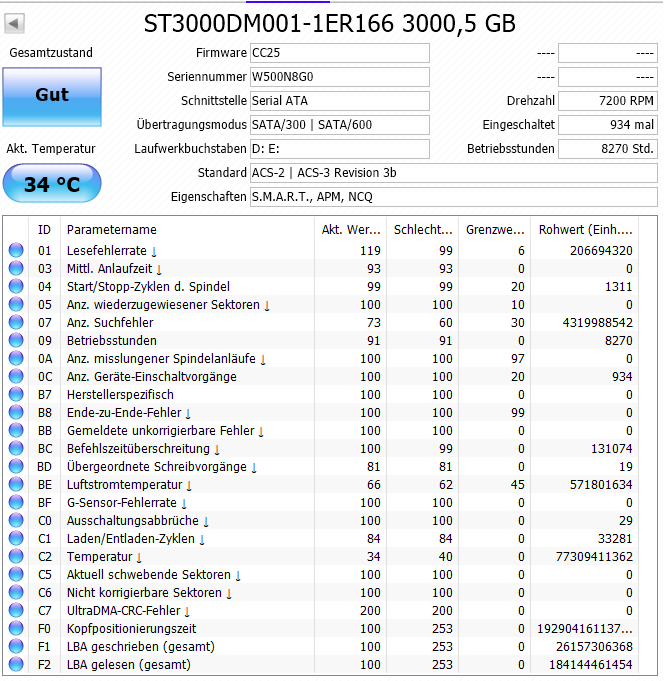
Task: Select raw value 184144461454
Action: tap(591, 665)
